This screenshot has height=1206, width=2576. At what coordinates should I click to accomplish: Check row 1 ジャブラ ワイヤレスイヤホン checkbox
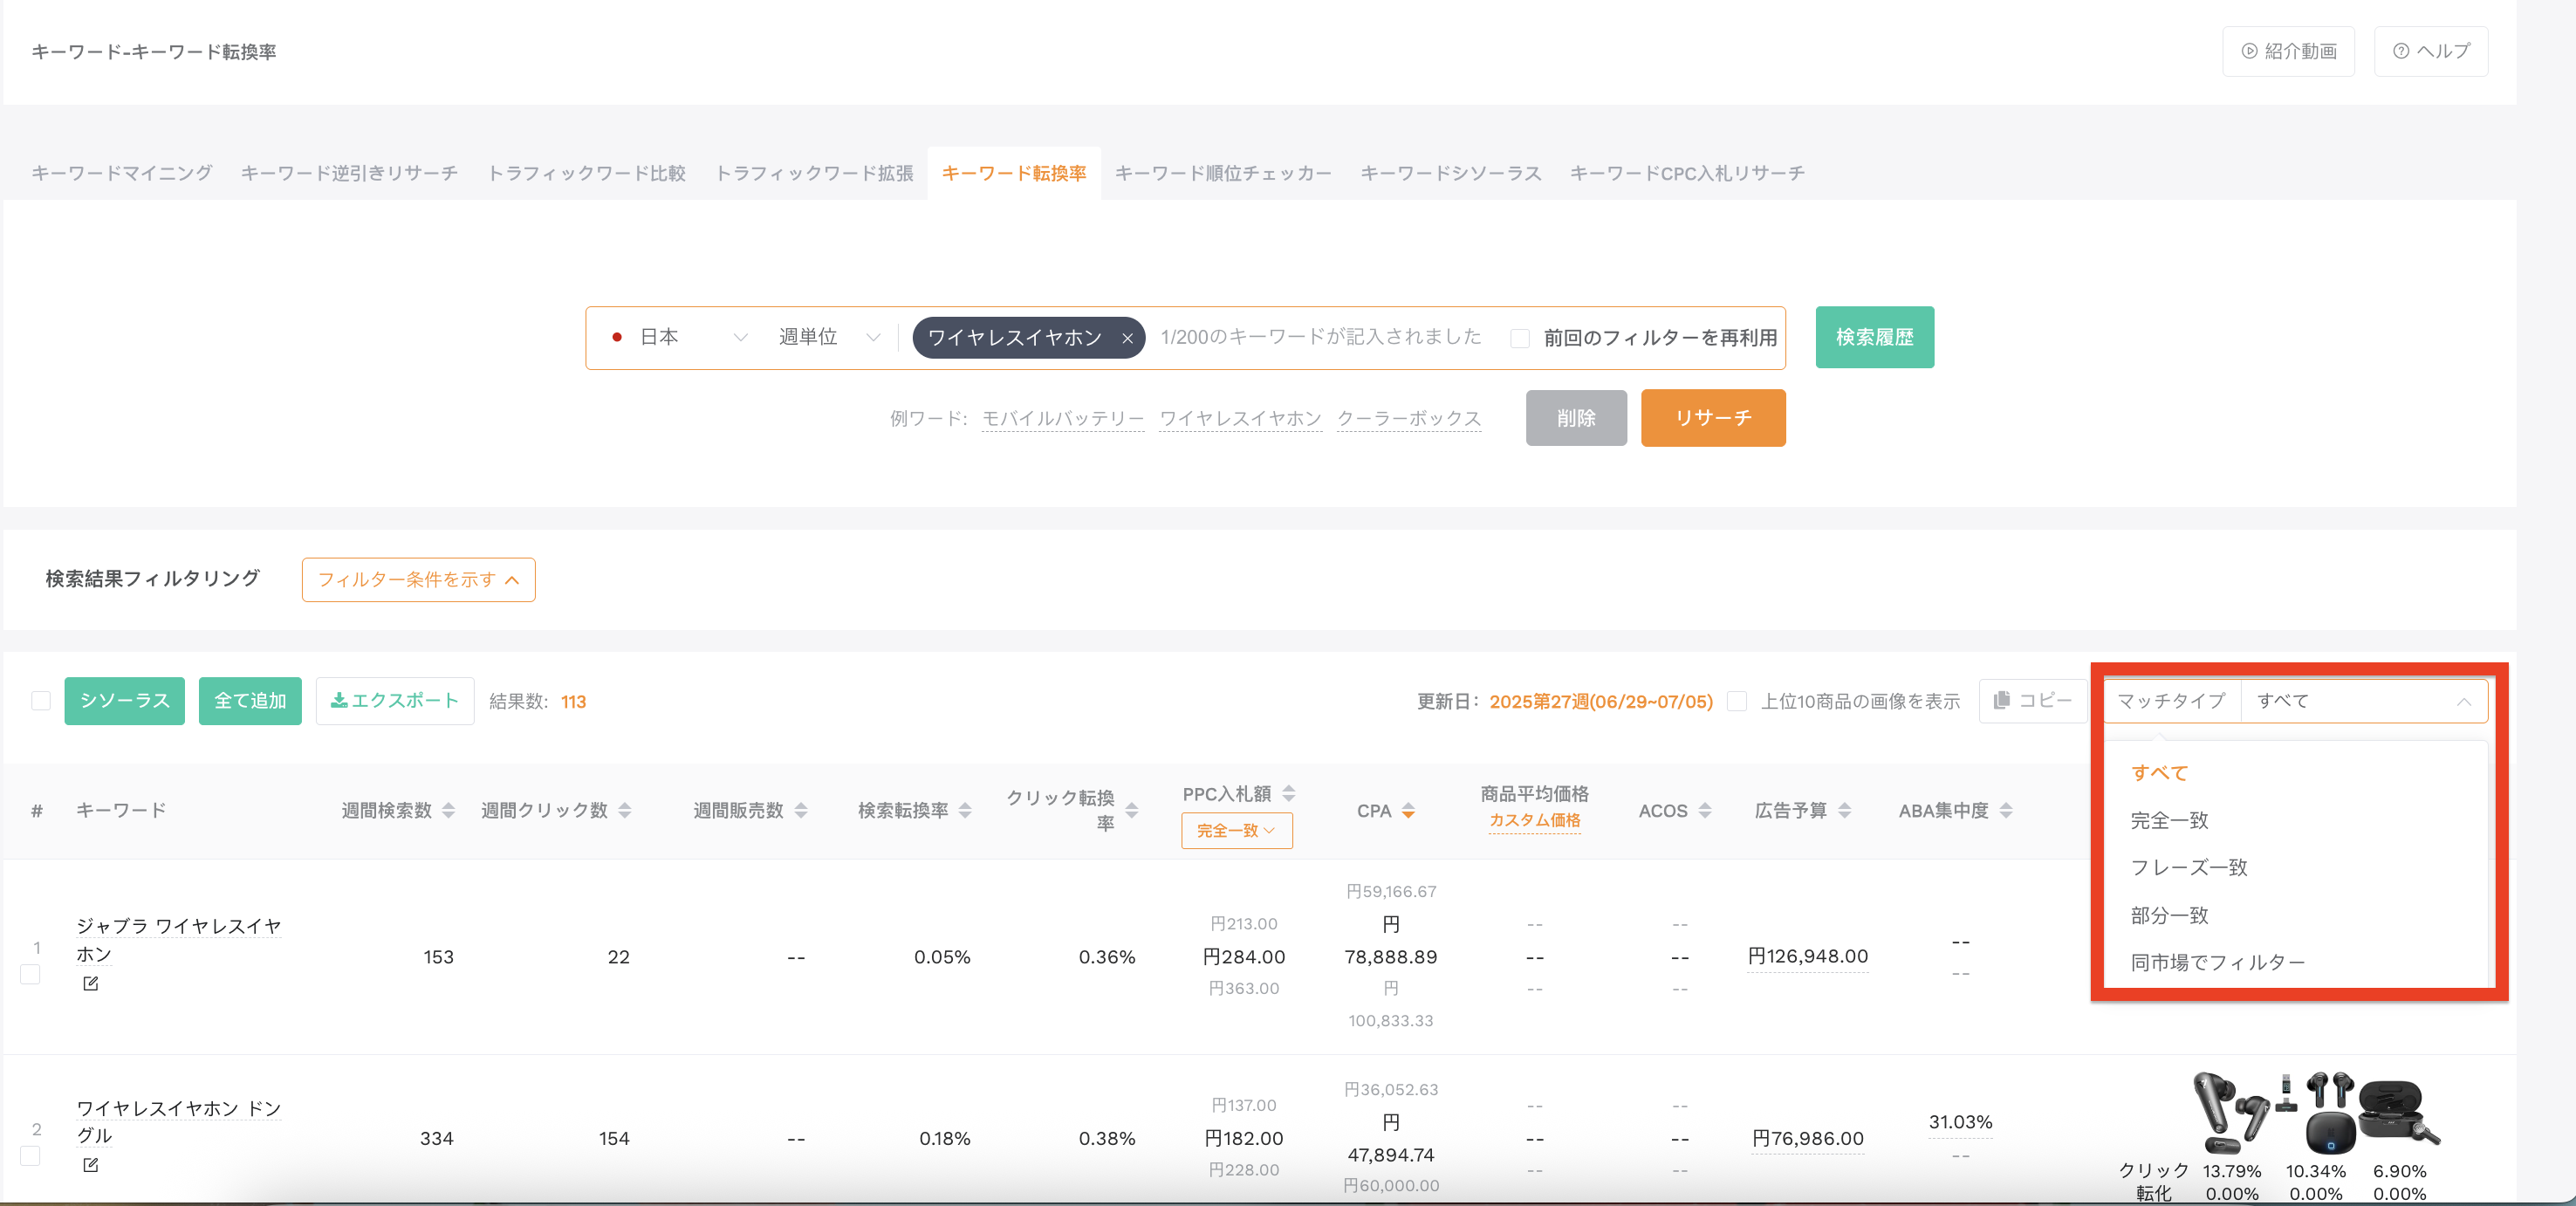(x=30, y=974)
